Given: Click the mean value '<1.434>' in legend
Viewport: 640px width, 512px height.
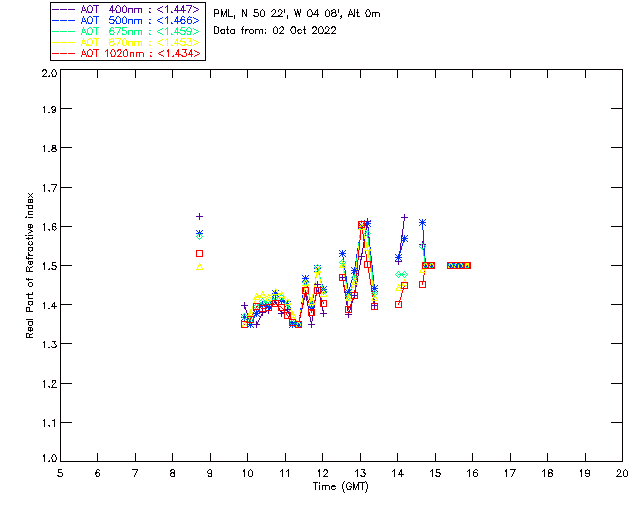Looking at the screenshot, I should [179, 53].
